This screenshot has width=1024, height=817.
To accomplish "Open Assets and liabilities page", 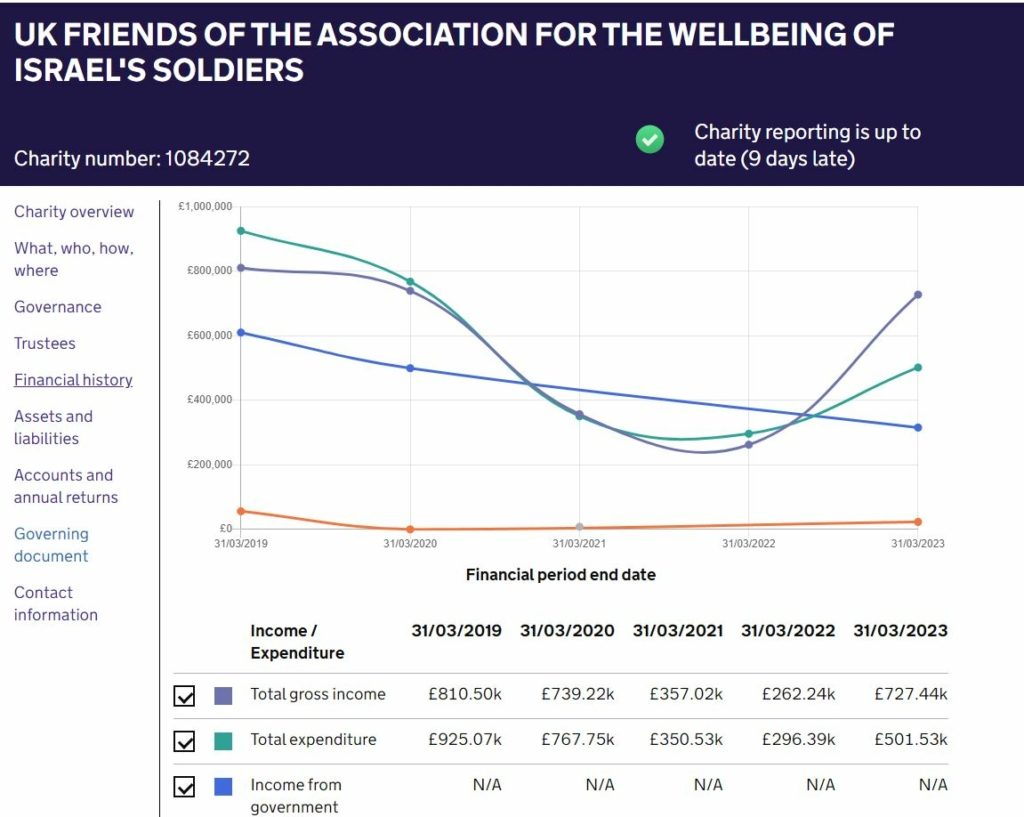I will tap(54, 427).
